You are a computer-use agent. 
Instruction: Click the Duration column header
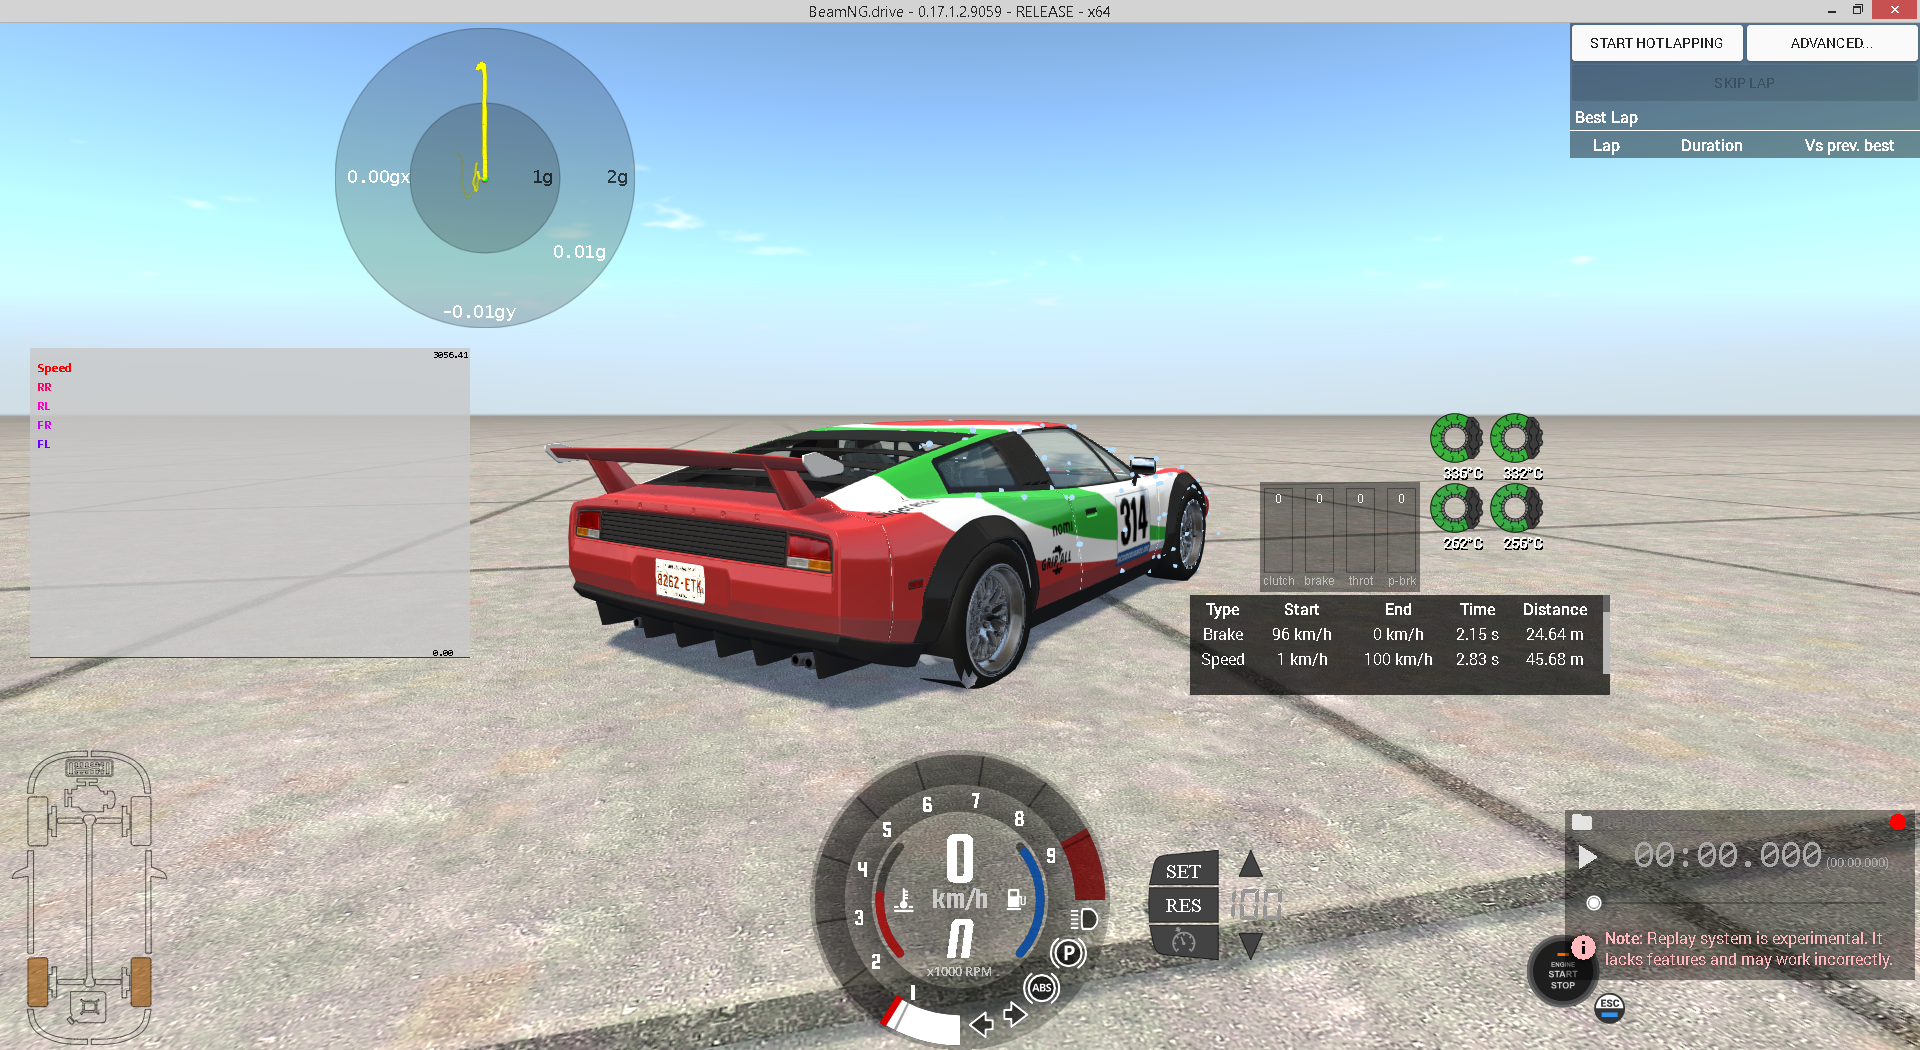click(1711, 146)
